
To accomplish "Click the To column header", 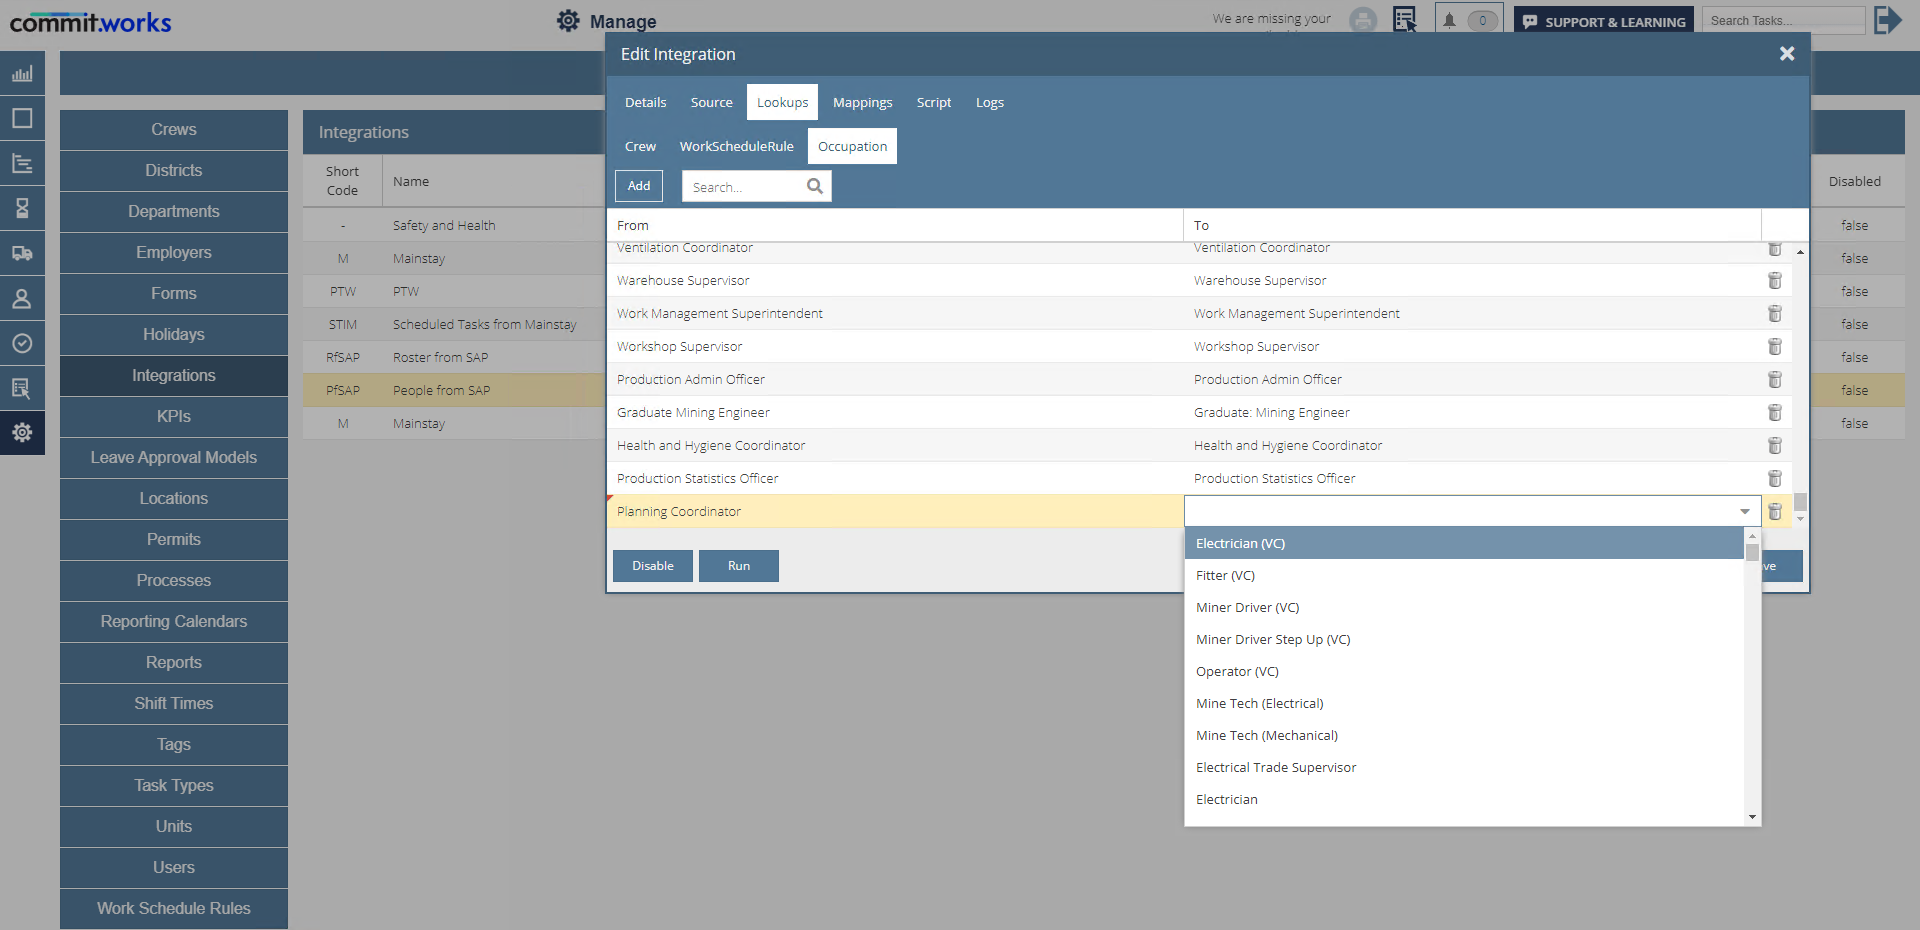I will (1472, 226).
